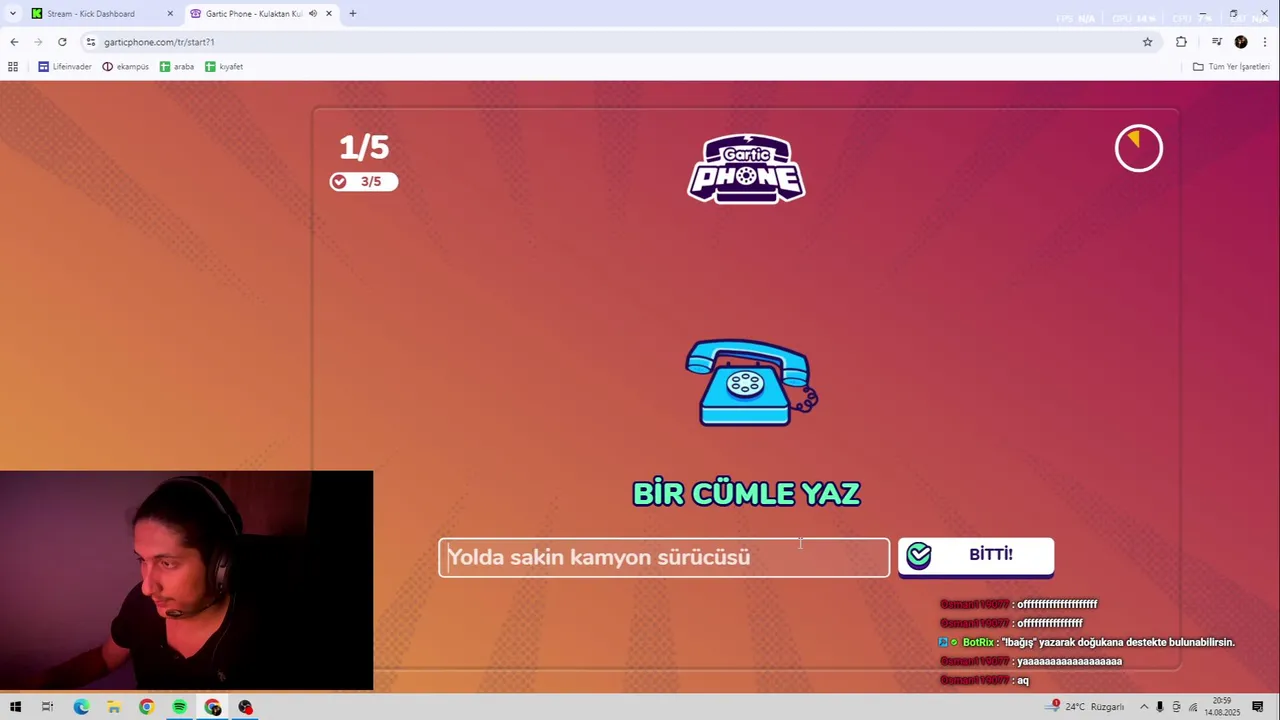Image resolution: width=1280 pixels, height=720 pixels.
Task: Click the checkmark icon inside BİTTİ button
Action: 918,556
